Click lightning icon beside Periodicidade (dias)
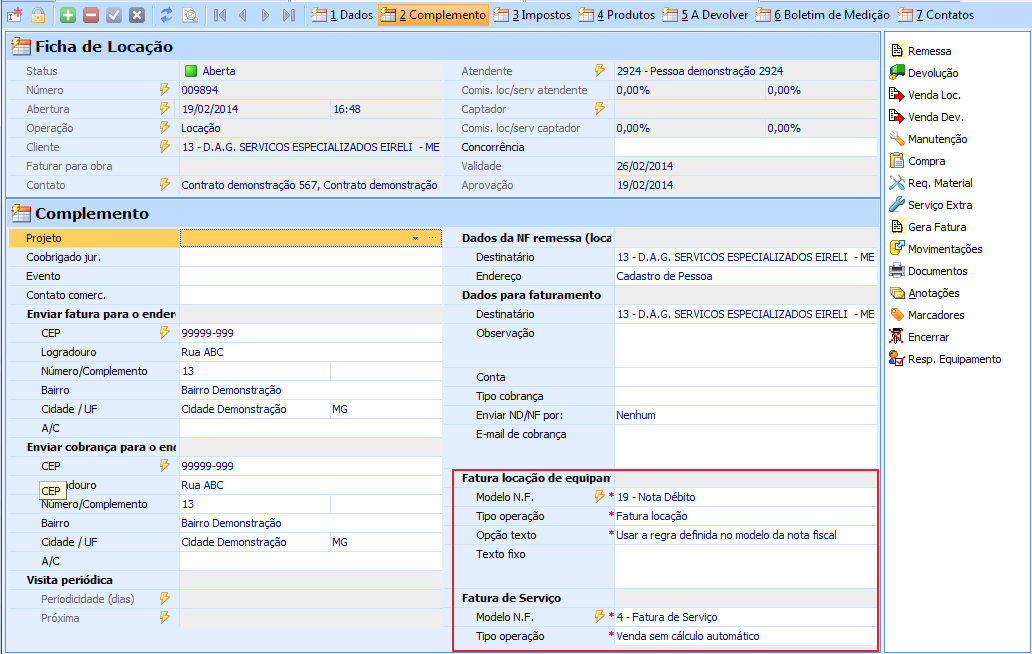This screenshot has height=654, width=1032. tap(165, 599)
